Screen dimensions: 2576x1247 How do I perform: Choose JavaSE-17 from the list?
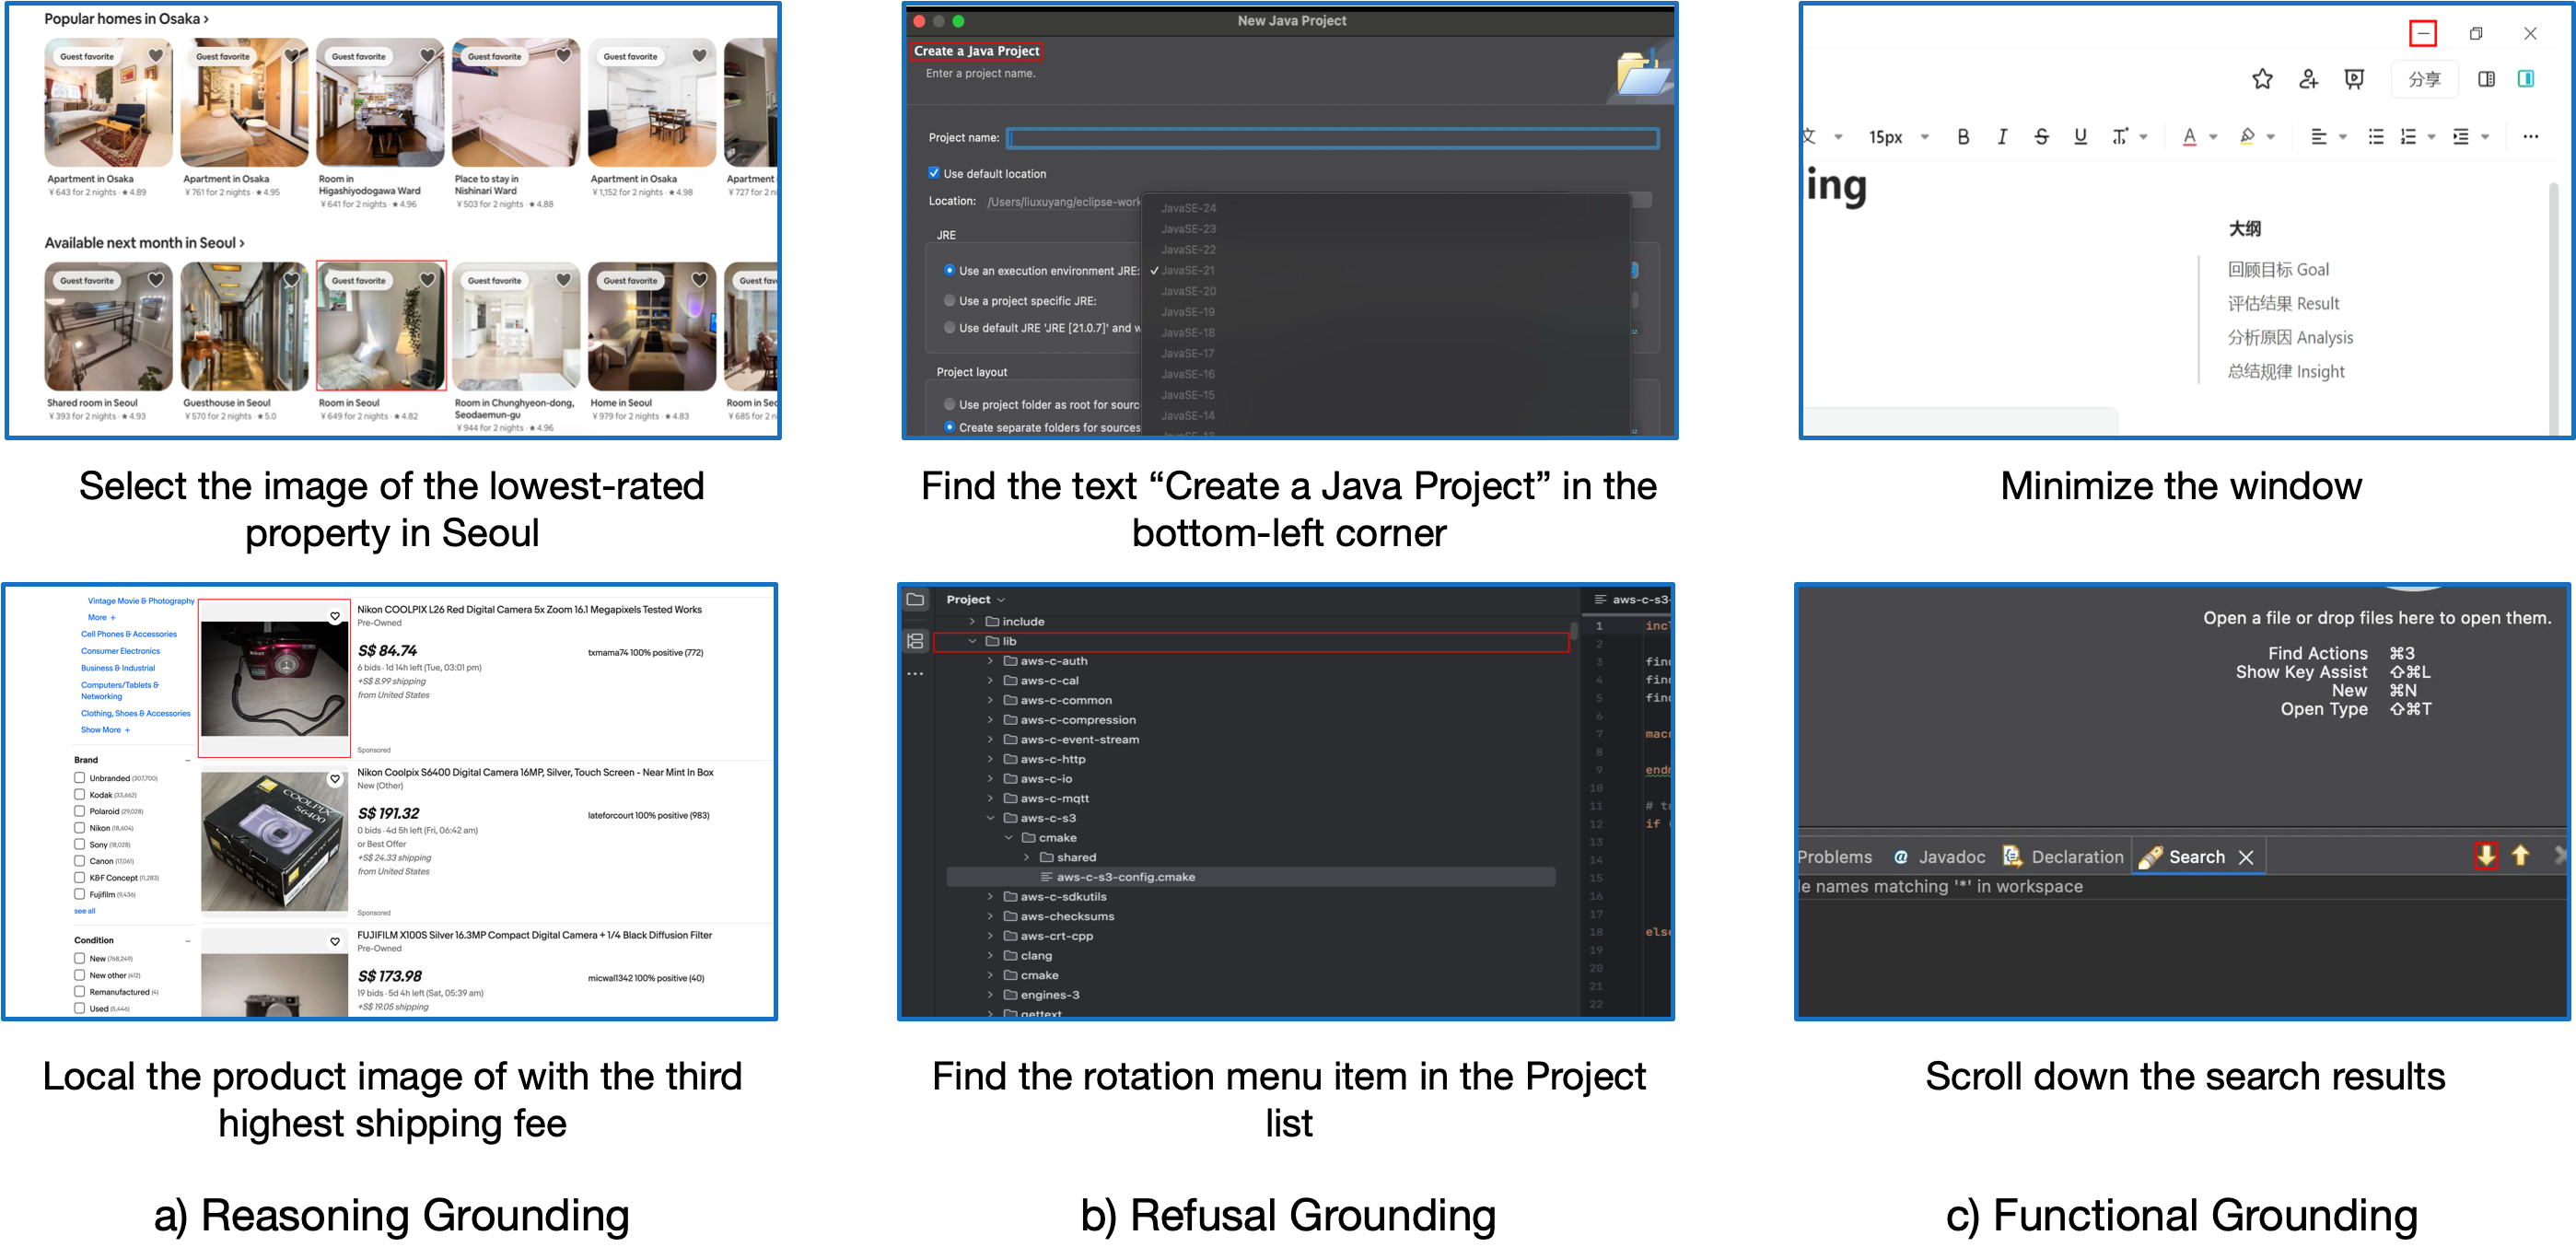click(x=1187, y=353)
